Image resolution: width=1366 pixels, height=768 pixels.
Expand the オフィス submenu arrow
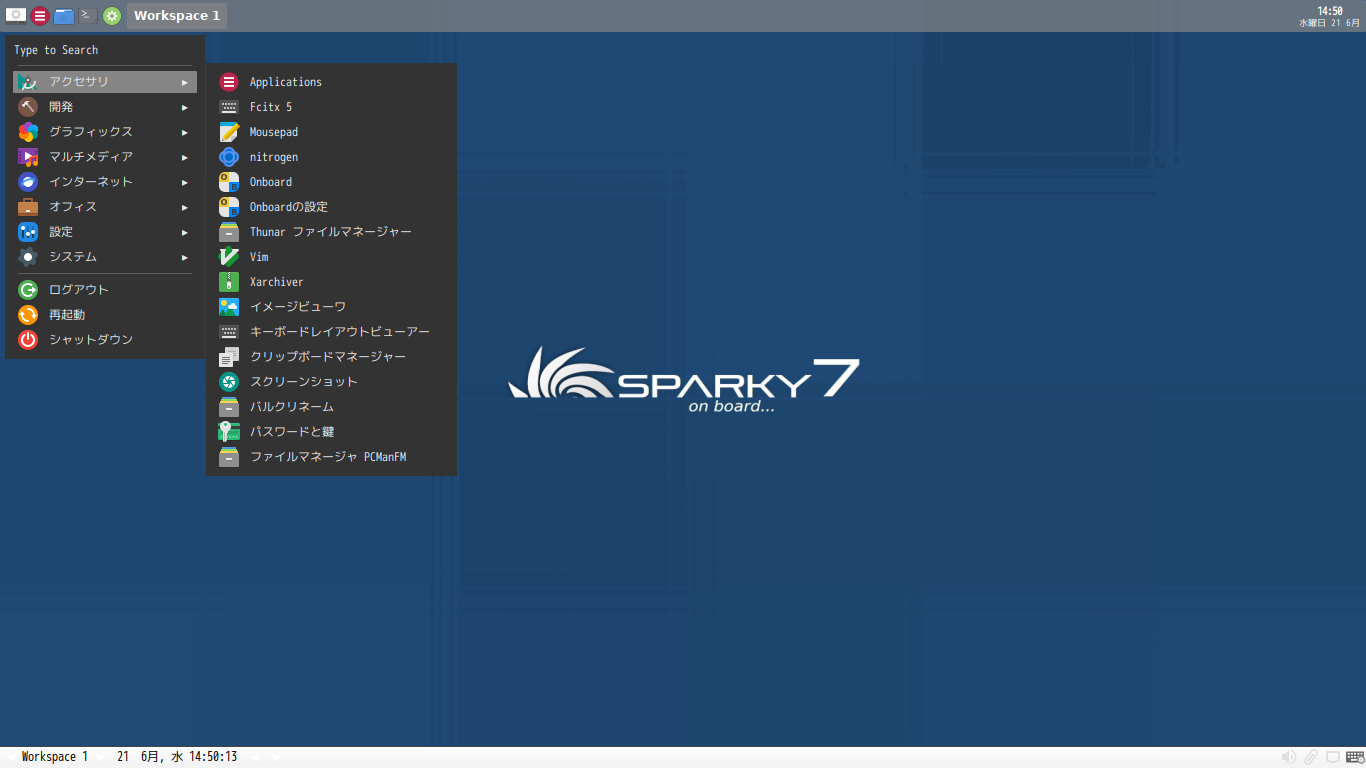click(x=185, y=207)
